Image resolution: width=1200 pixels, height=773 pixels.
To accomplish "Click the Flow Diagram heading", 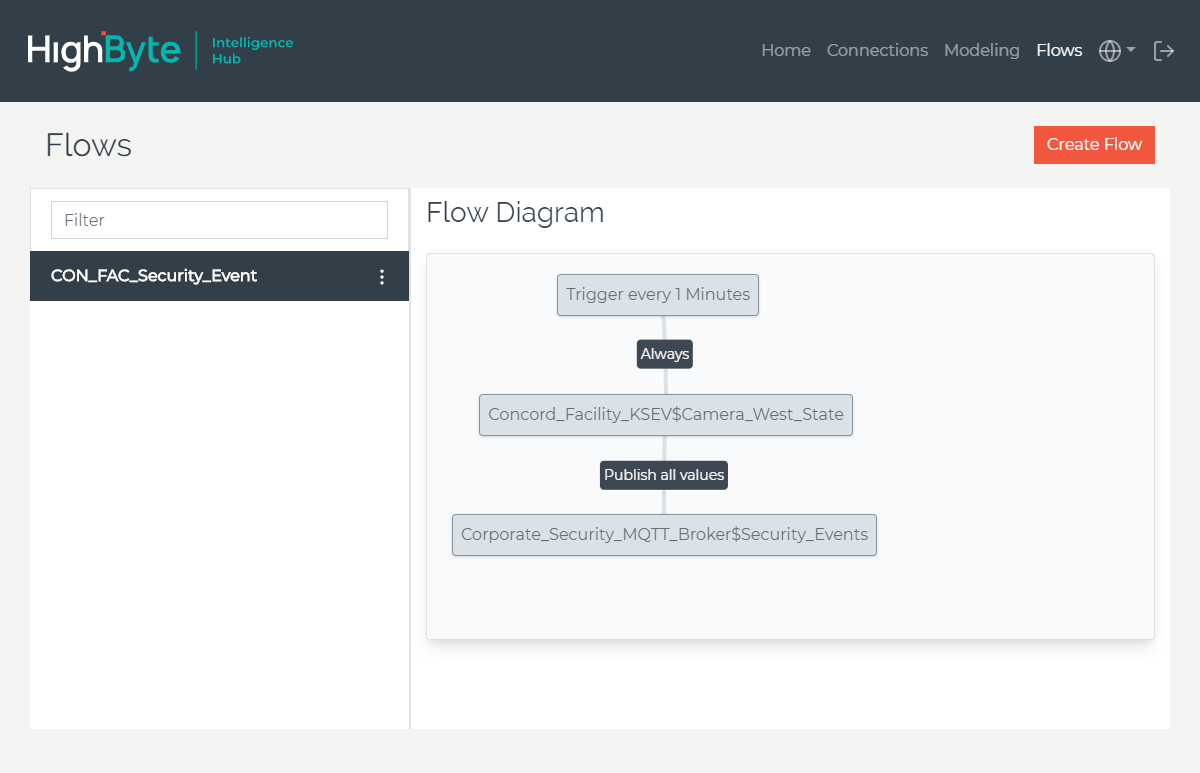I will point(515,213).
